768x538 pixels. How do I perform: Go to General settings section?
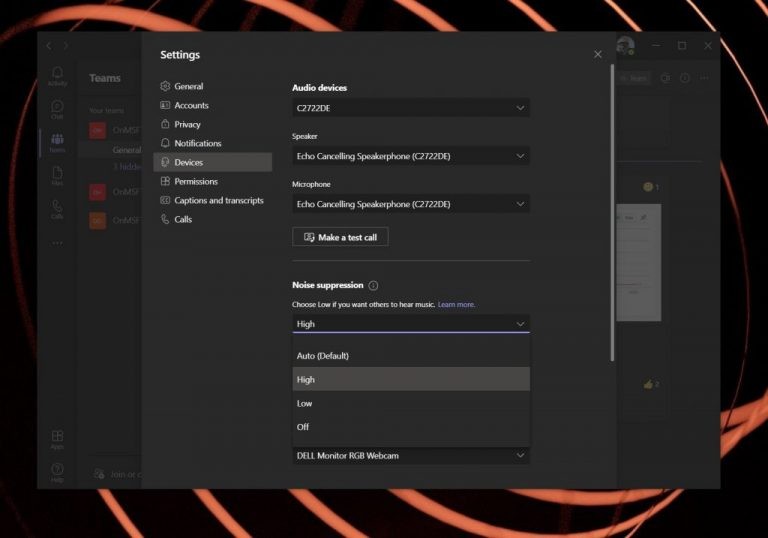click(188, 87)
